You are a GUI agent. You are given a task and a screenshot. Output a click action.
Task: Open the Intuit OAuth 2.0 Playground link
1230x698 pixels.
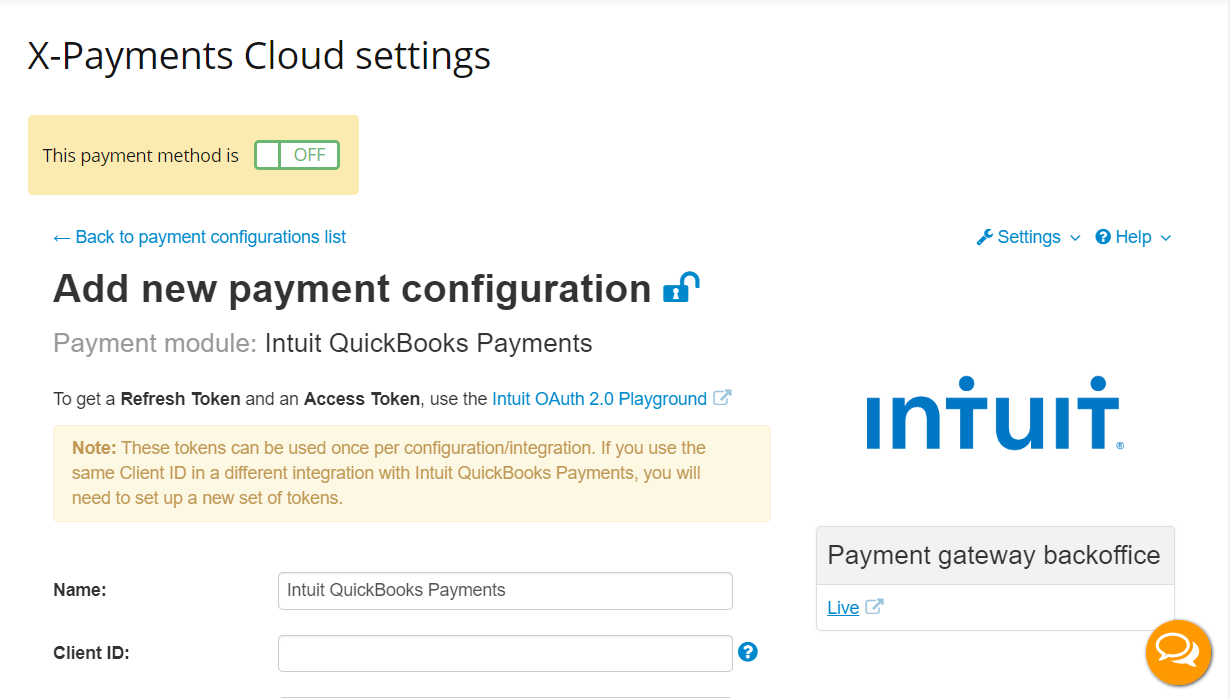[600, 399]
